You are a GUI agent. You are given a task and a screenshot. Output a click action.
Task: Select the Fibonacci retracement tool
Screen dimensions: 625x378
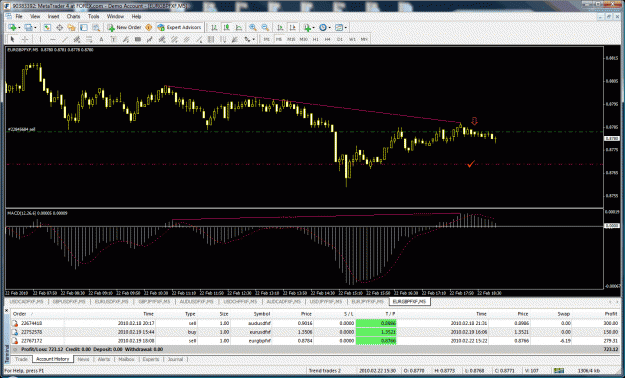pos(89,39)
